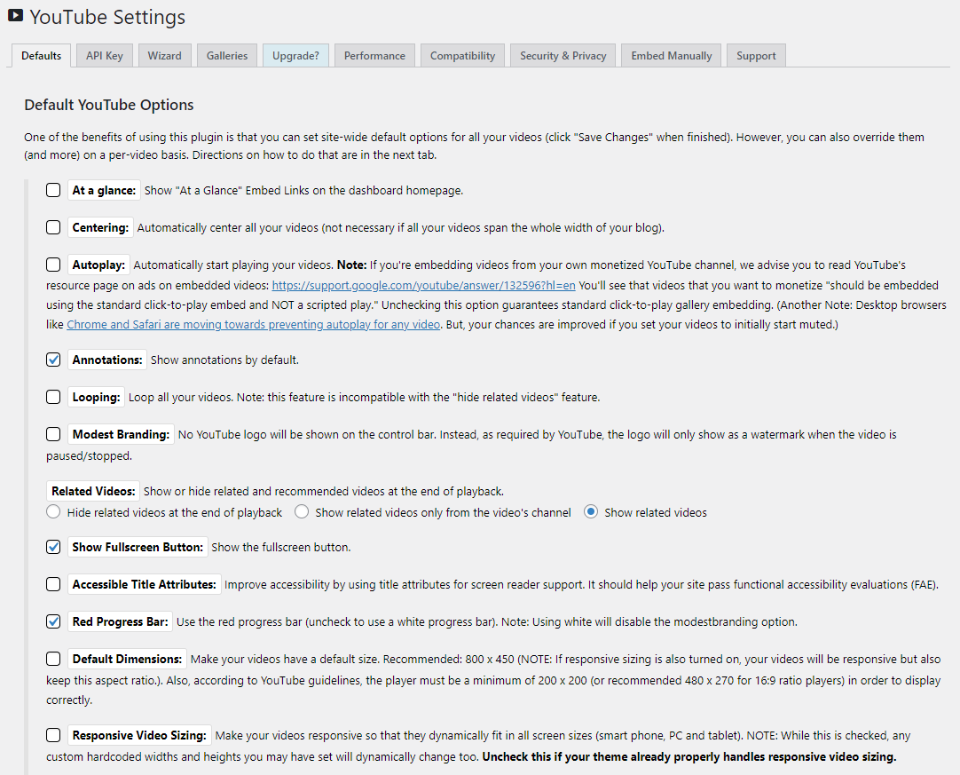Click the Red Progress Bar label
This screenshot has width=960, height=775.
pyautogui.click(x=120, y=622)
